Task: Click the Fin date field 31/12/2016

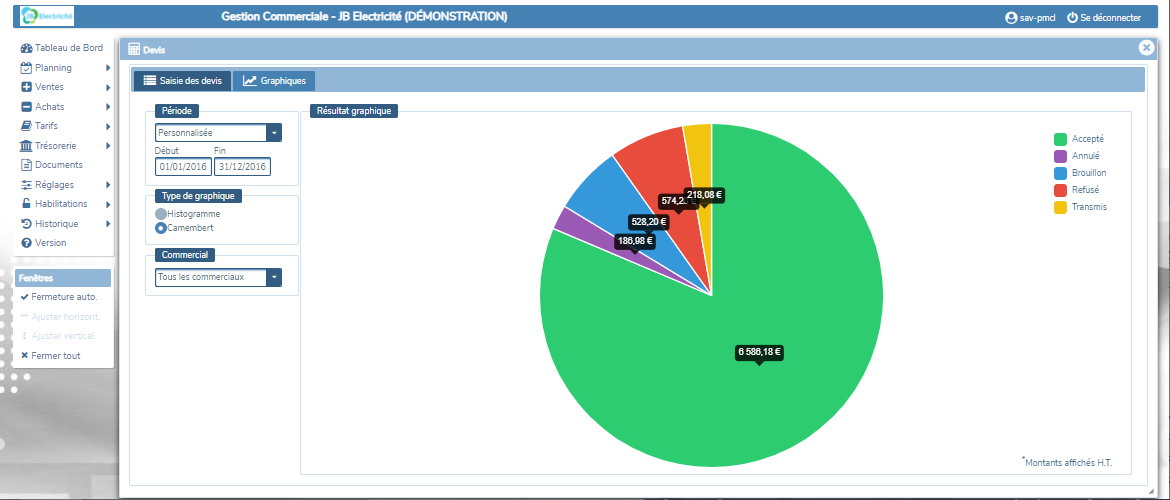Action: tap(242, 166)
